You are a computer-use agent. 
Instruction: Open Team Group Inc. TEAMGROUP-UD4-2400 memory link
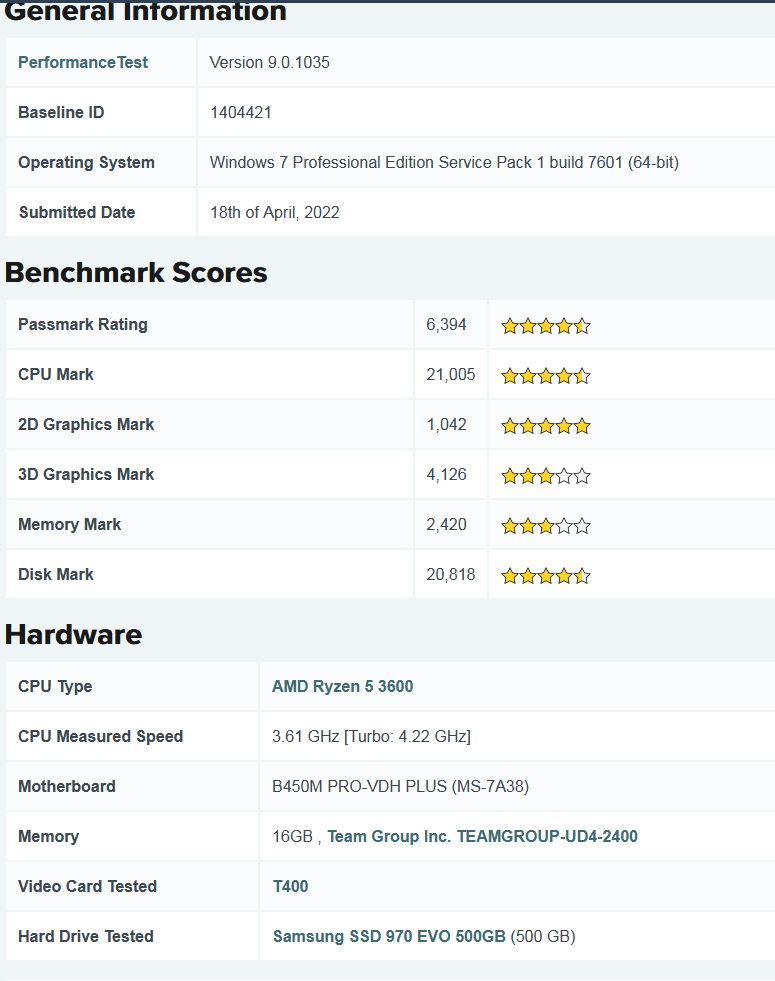(482, 836)
